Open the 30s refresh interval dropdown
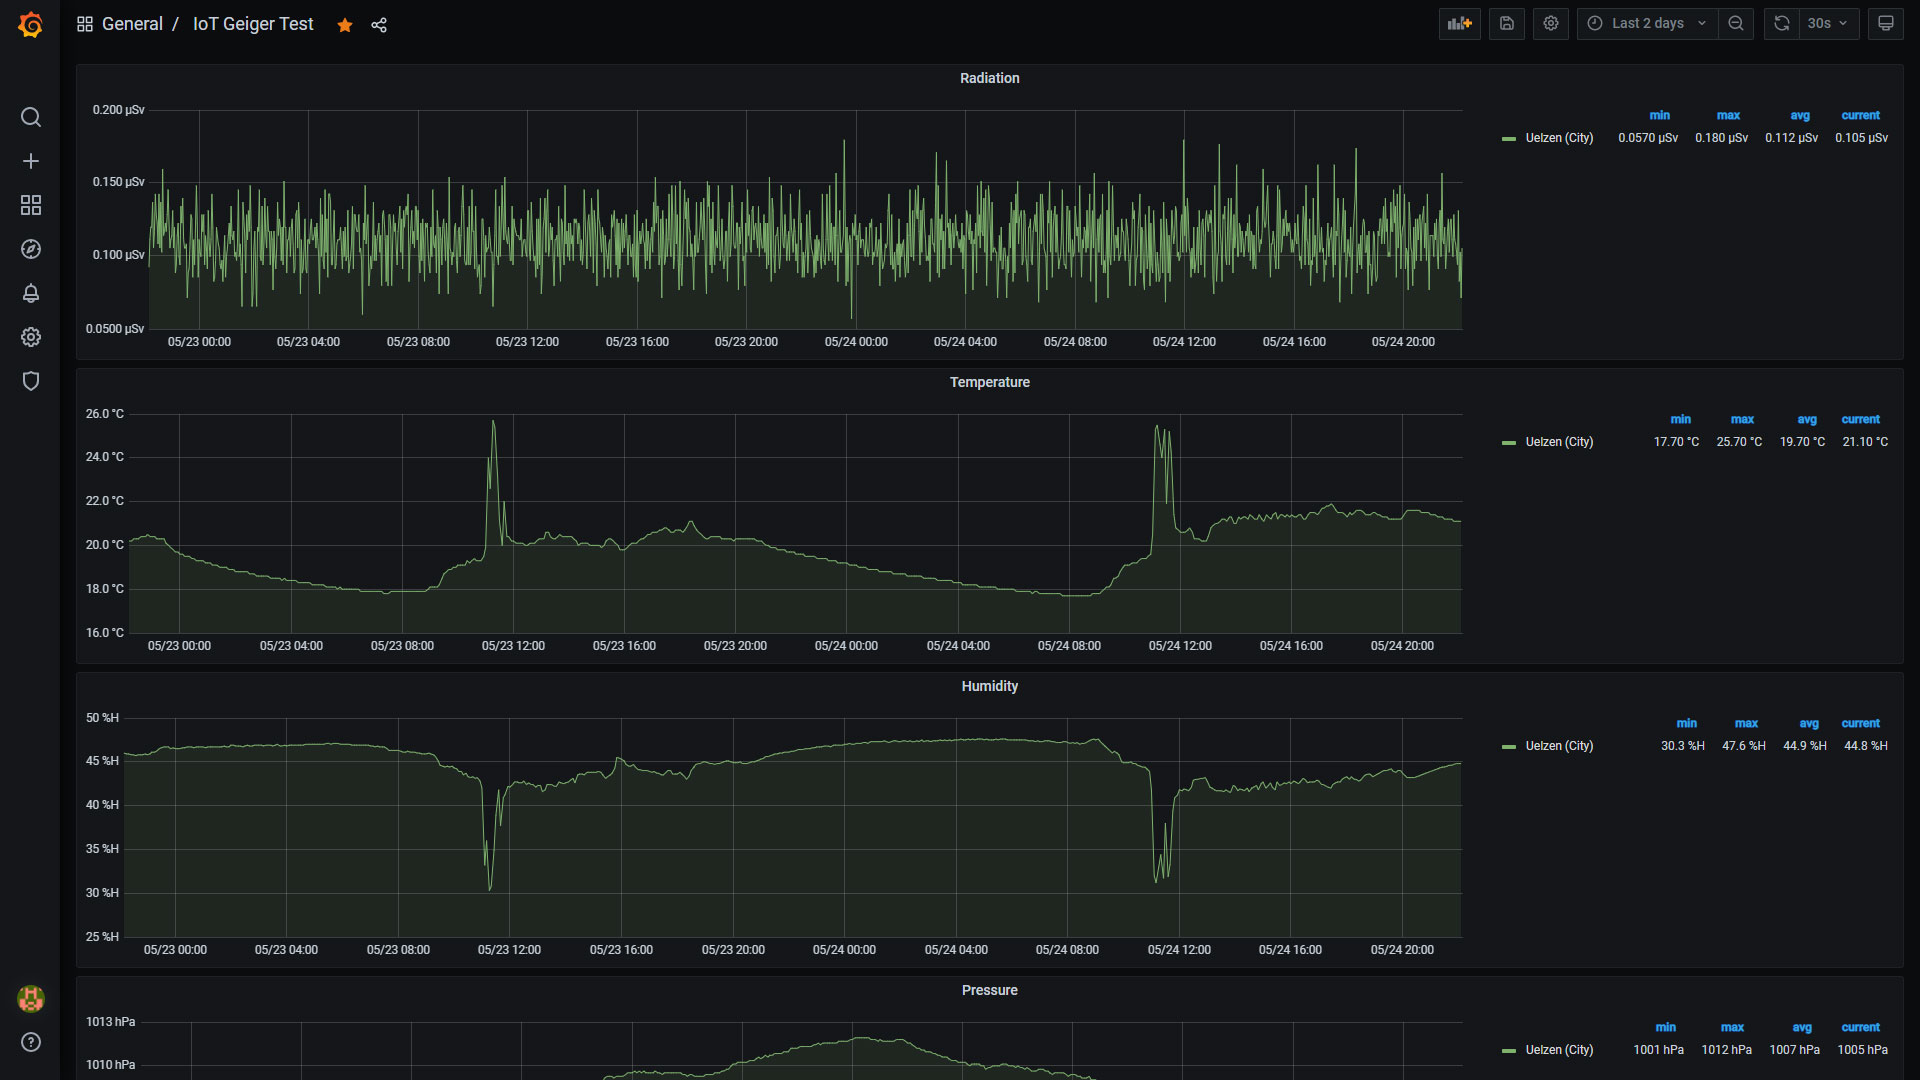The height and width of the screenshot is (1080, 1920). pyautogui.click(x=1828, y=23)
